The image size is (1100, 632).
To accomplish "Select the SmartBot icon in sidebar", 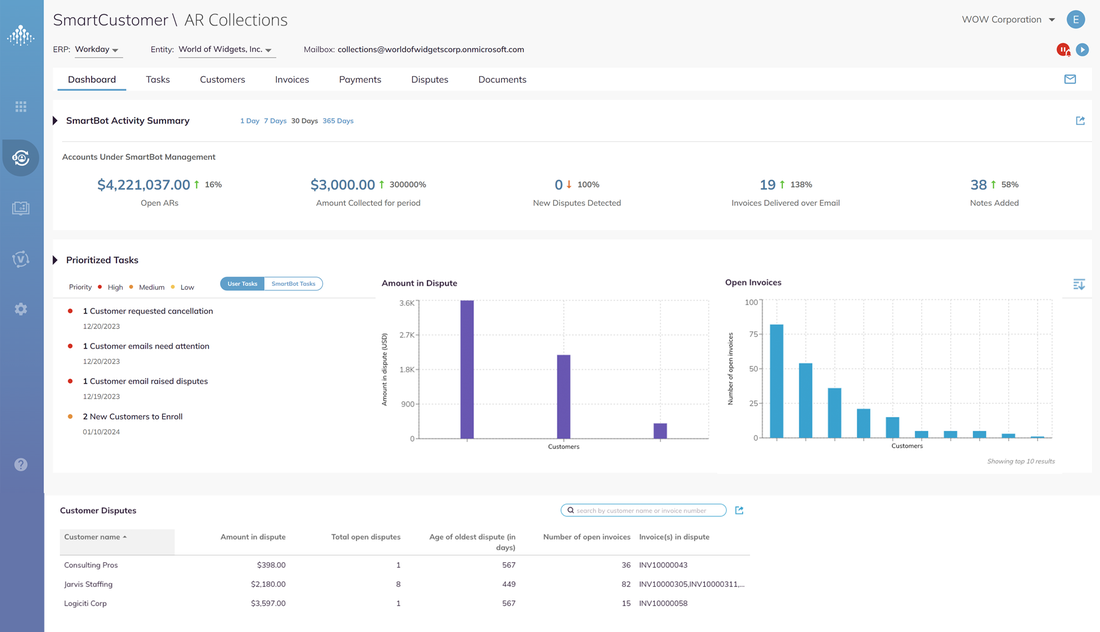I will pyautogui.click(x=21, y=158).
